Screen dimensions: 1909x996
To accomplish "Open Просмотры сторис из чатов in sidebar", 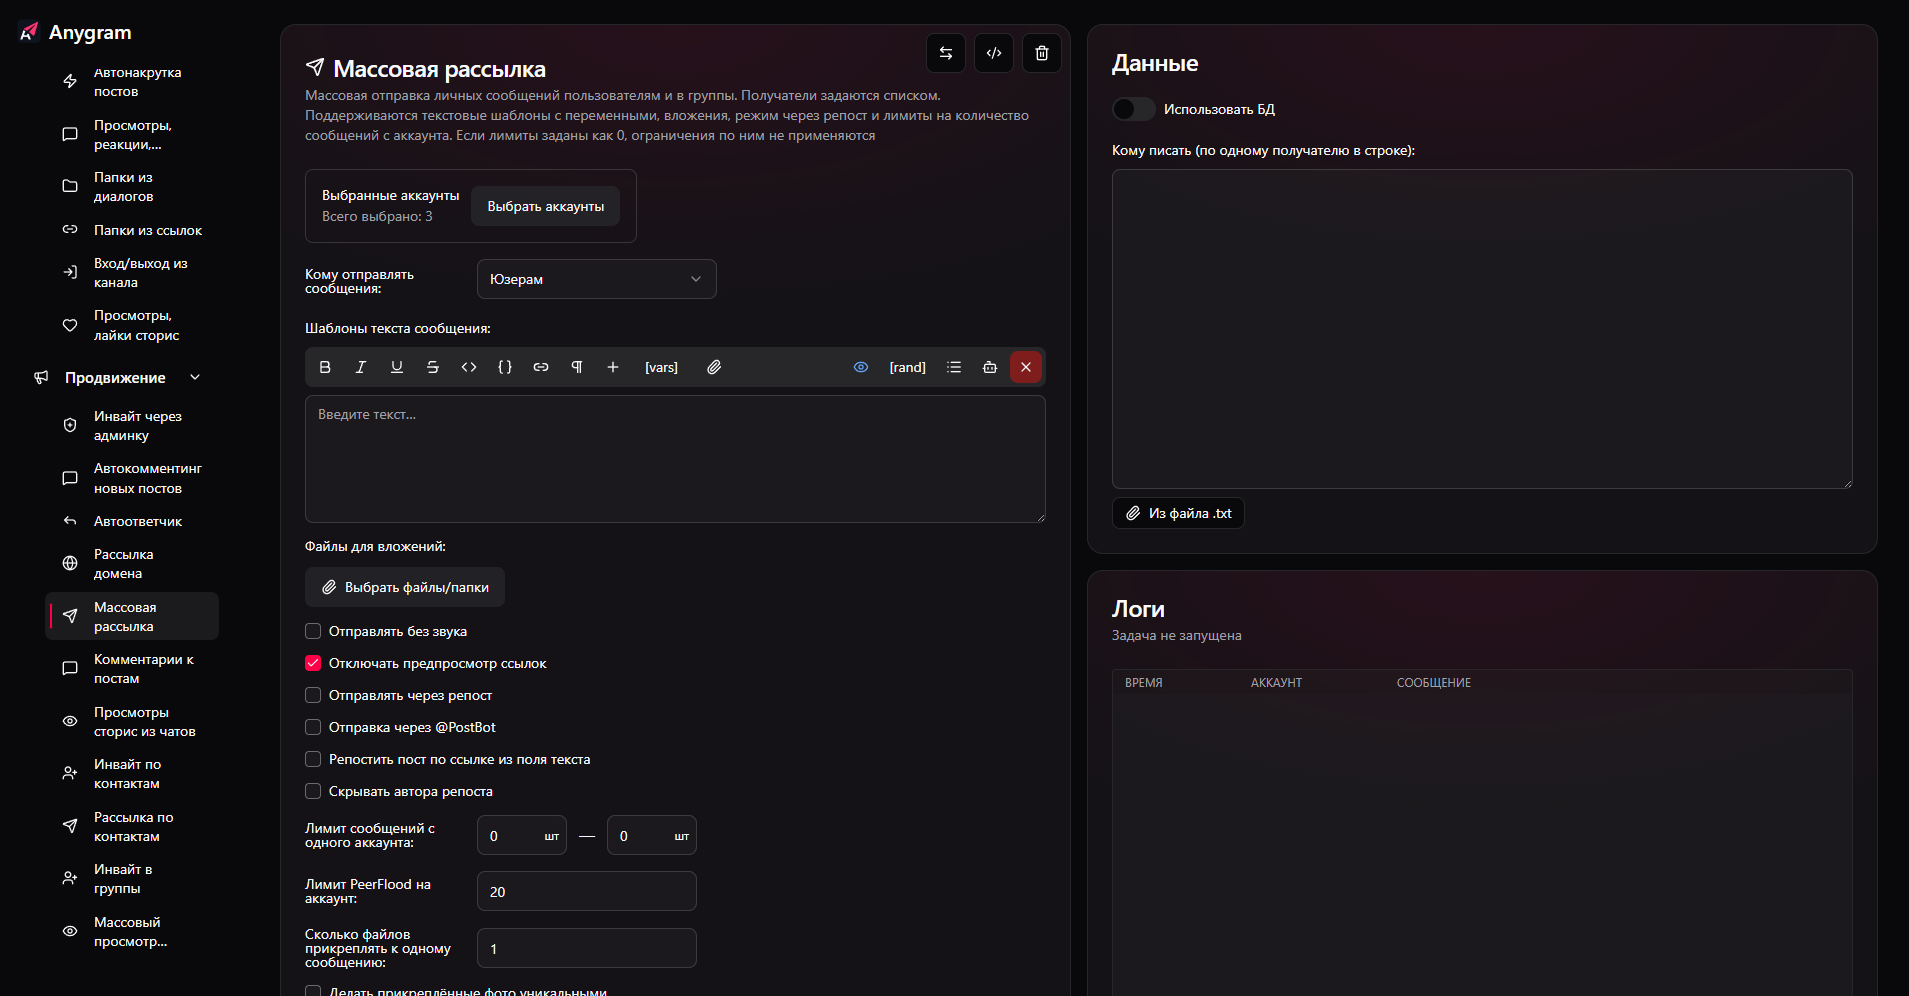I will coord(132,721).
